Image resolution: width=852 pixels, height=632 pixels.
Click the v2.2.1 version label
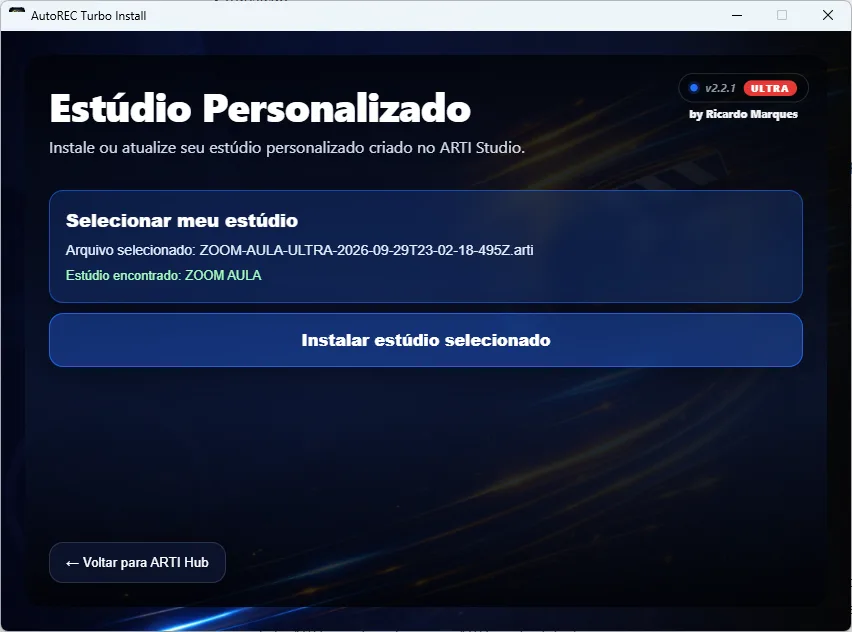tap(719, 88)
